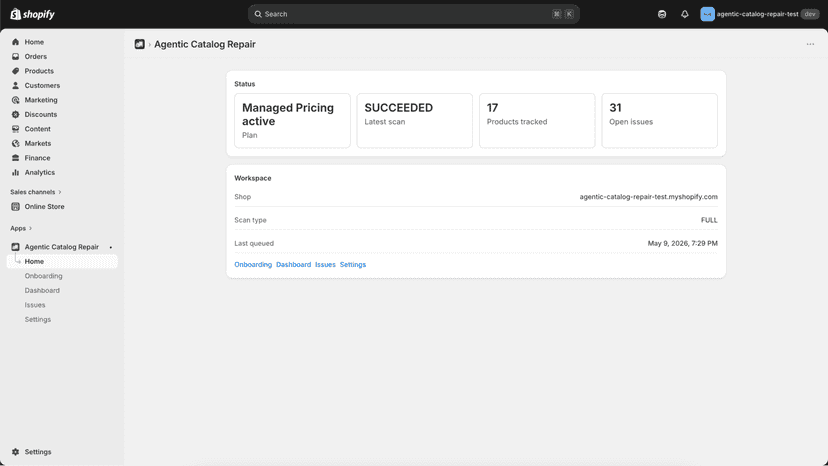Viewport: 828px width, 466px height.
Task: Click the Managed Pricing active plan card
Action: 292,121
